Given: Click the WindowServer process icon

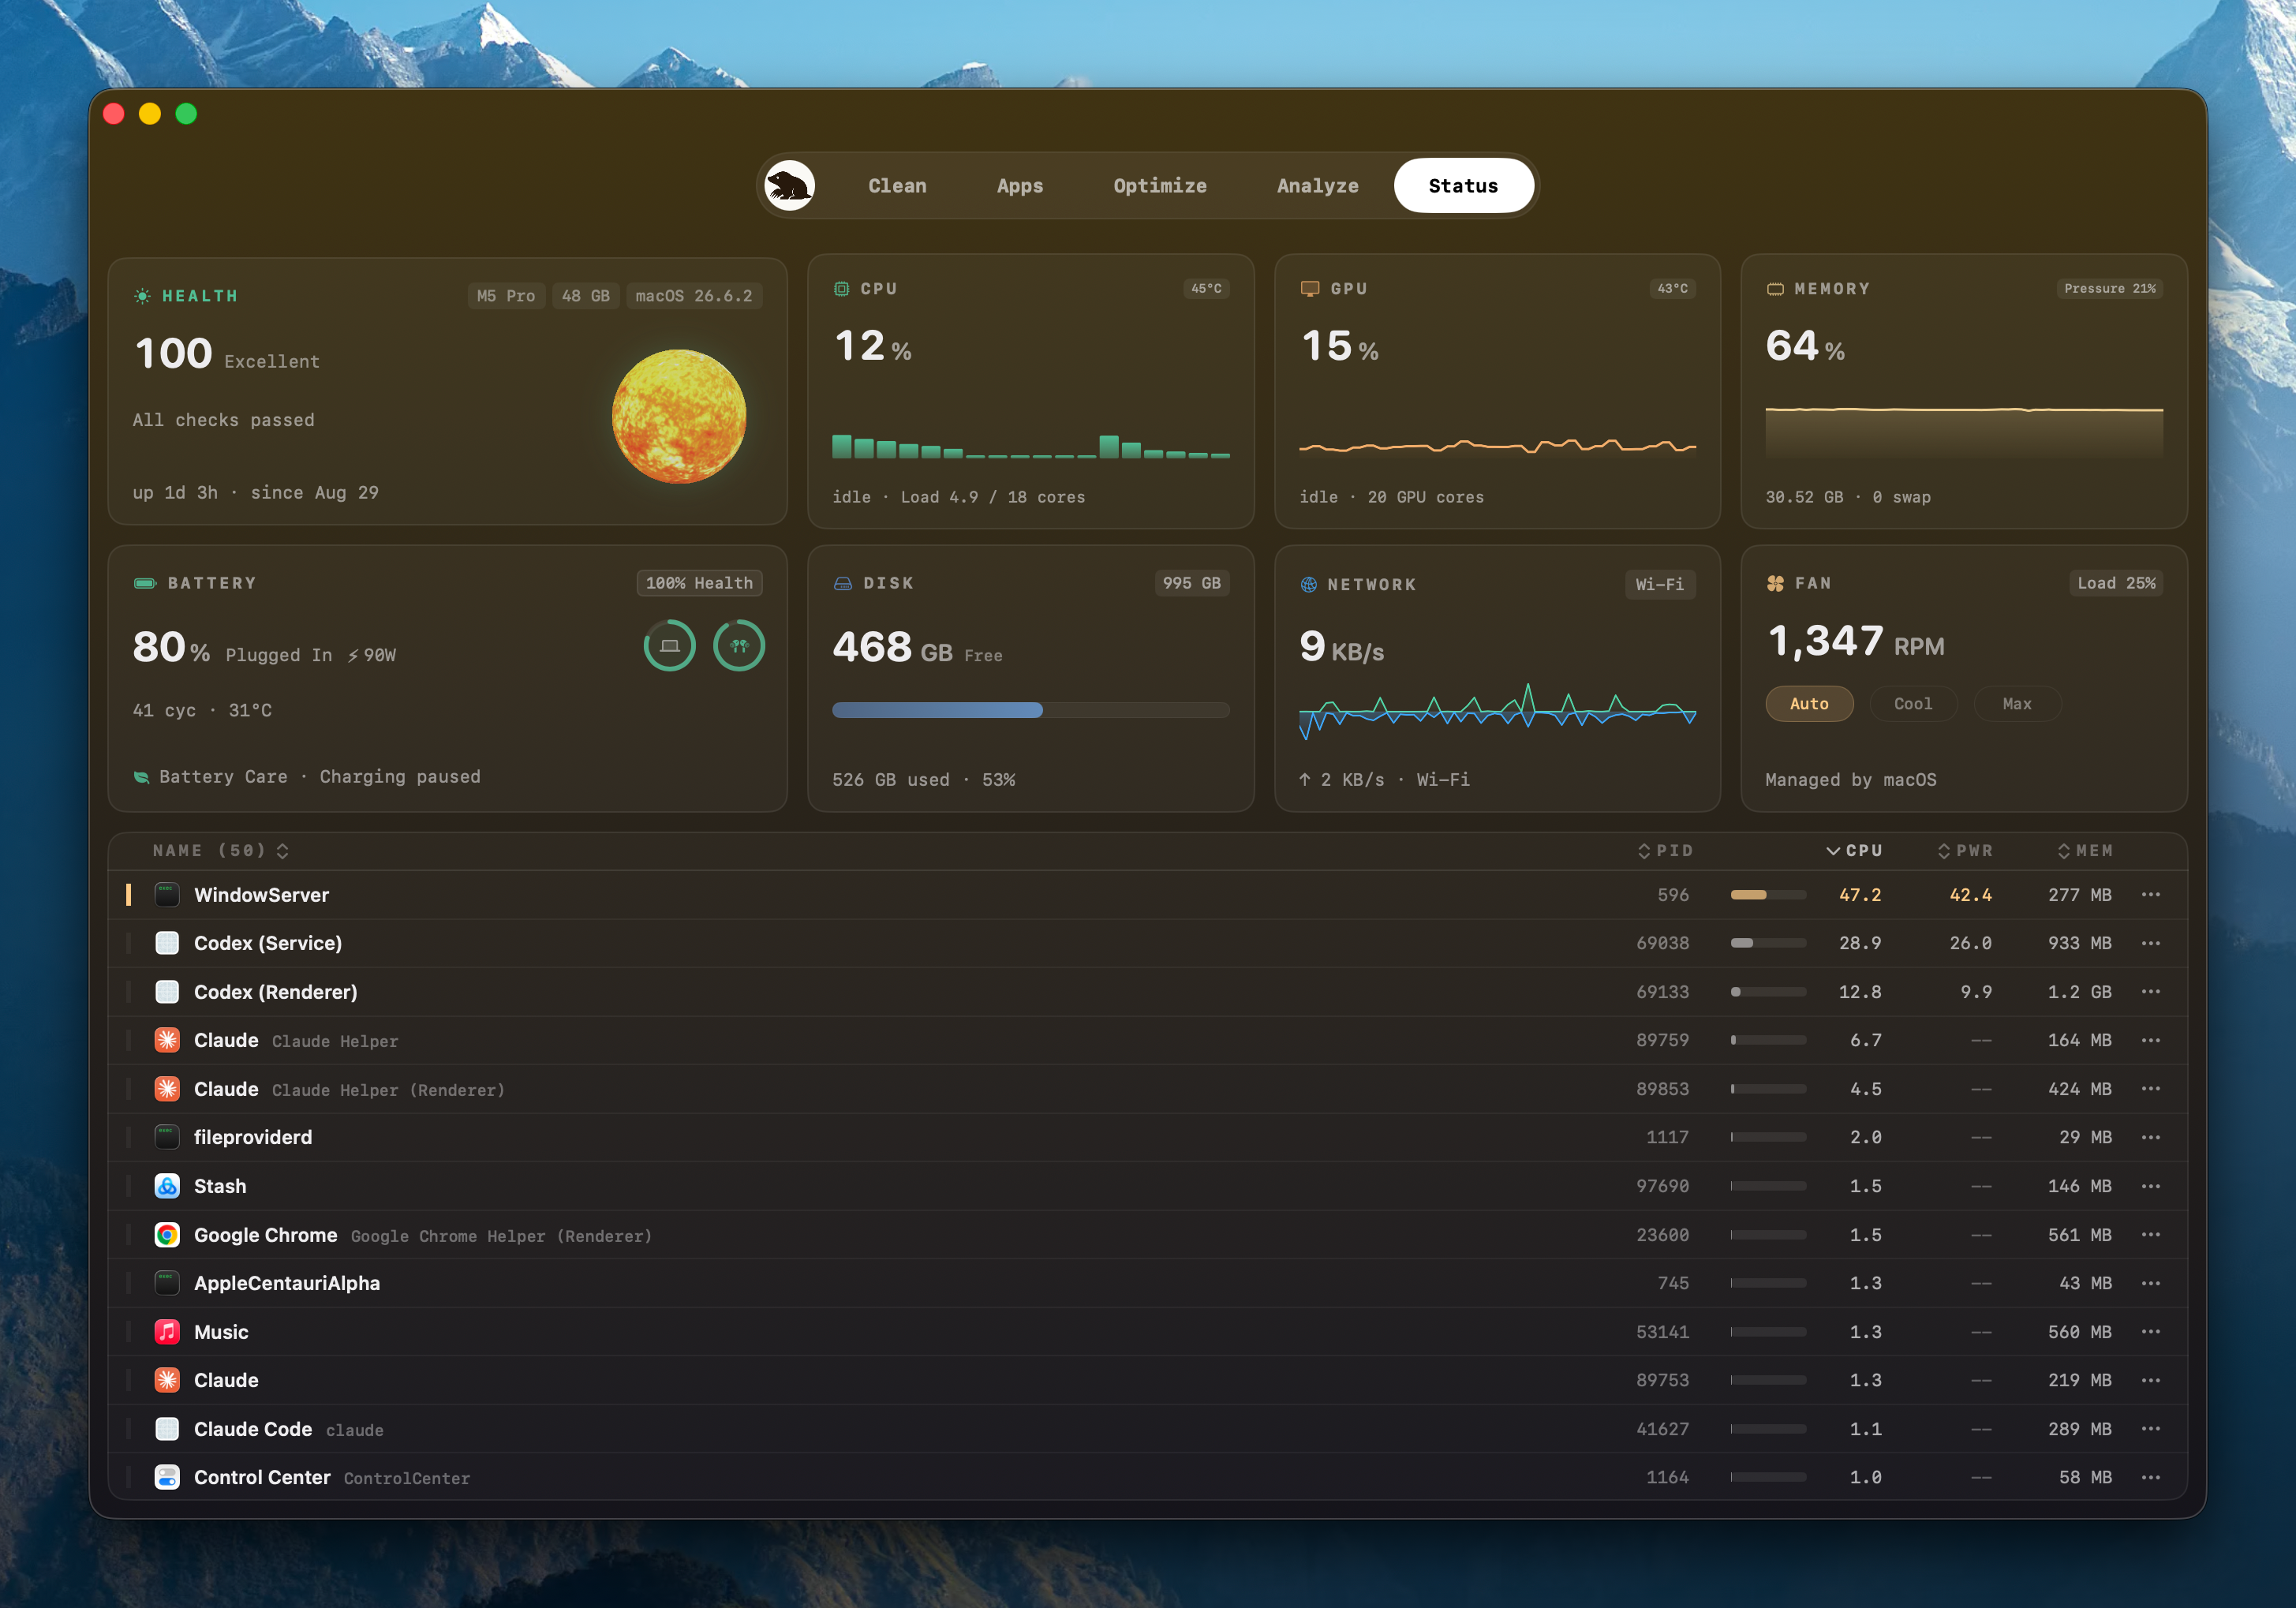Looking at the screenshot, I should pos(167,895).
